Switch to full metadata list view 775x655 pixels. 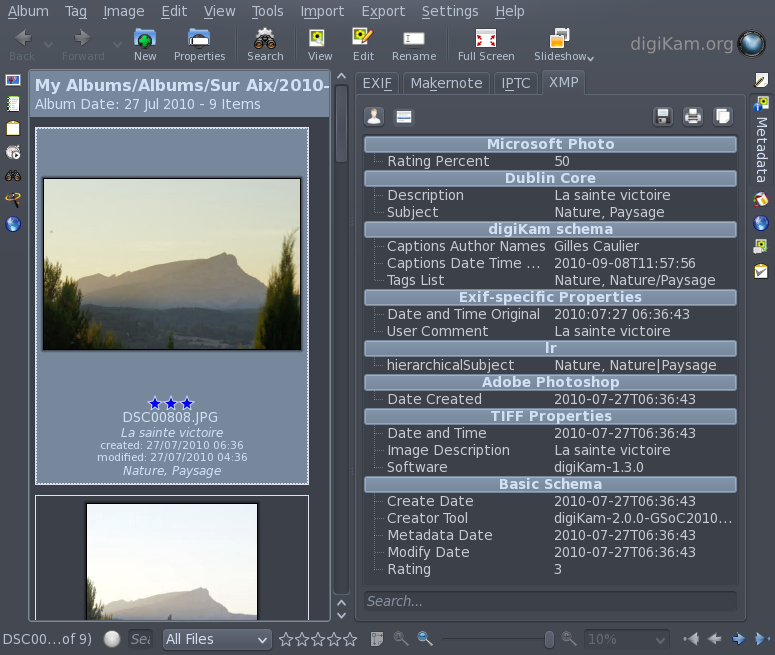coord(403,117)
